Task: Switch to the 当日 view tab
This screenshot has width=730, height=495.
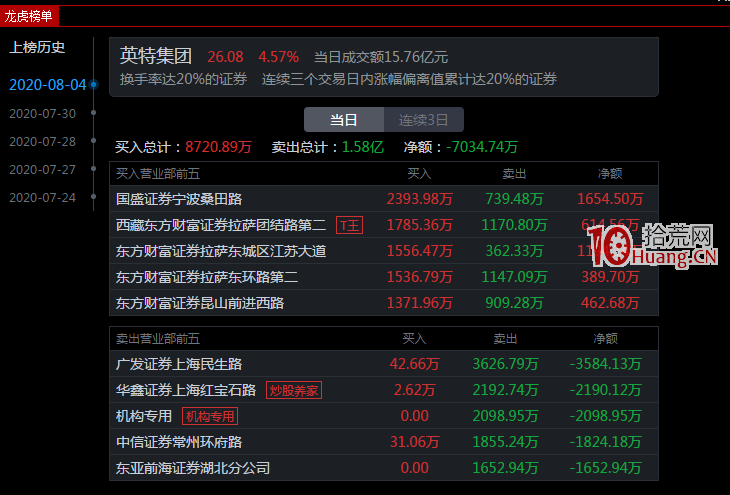Action: tap(344, 120)
